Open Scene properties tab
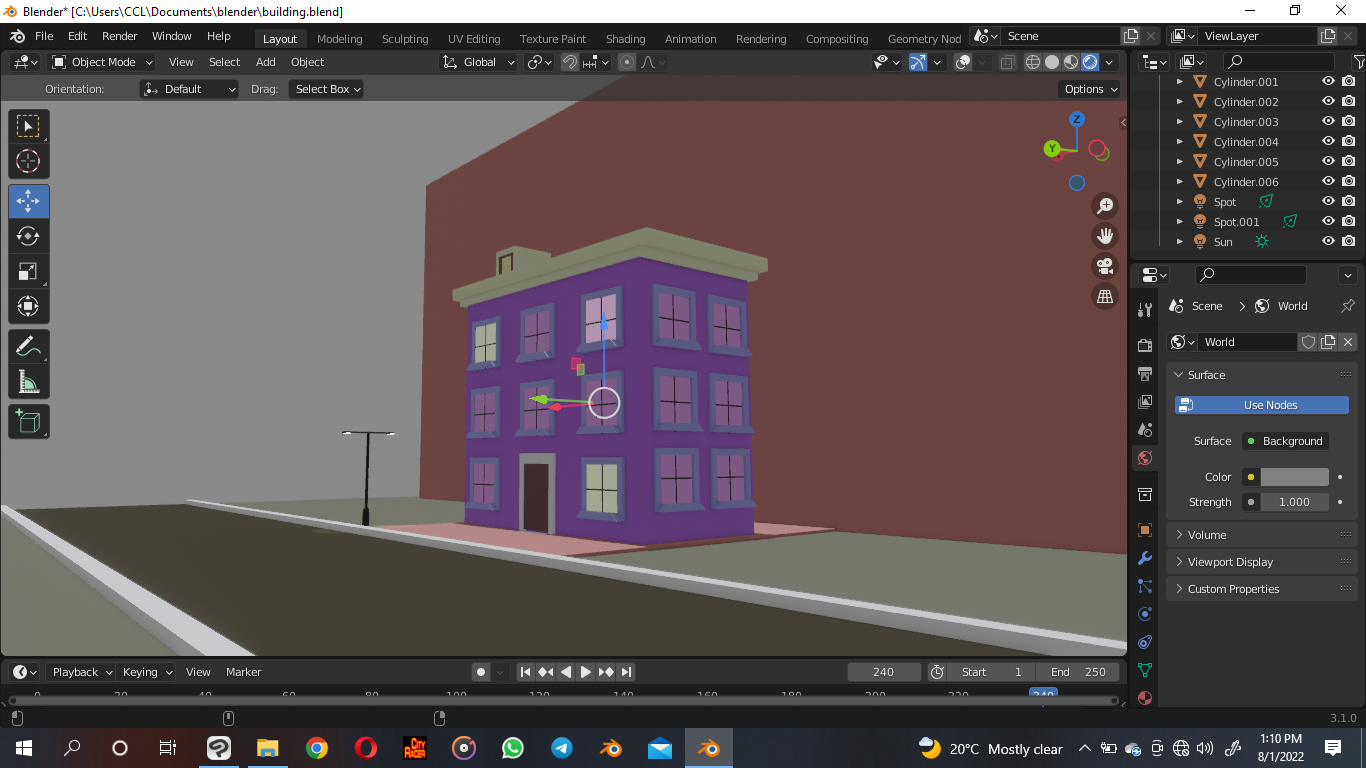The width and height of the screenshot is (1366, 768). point(1145,430)
